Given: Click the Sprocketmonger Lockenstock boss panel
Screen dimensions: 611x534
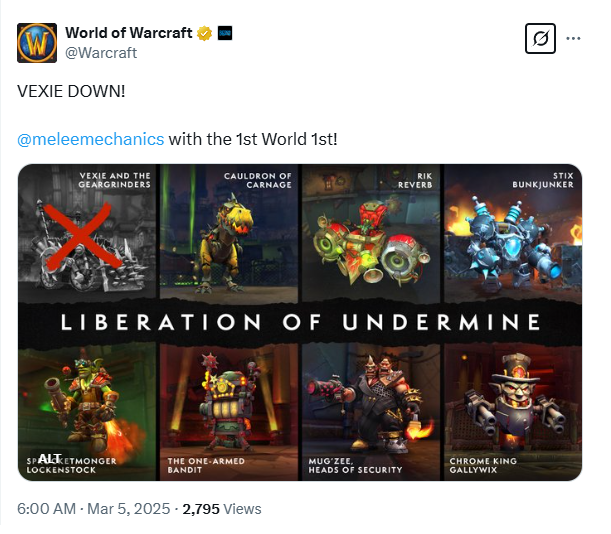Looking at the screenshot, I should (x=87, y=413).
